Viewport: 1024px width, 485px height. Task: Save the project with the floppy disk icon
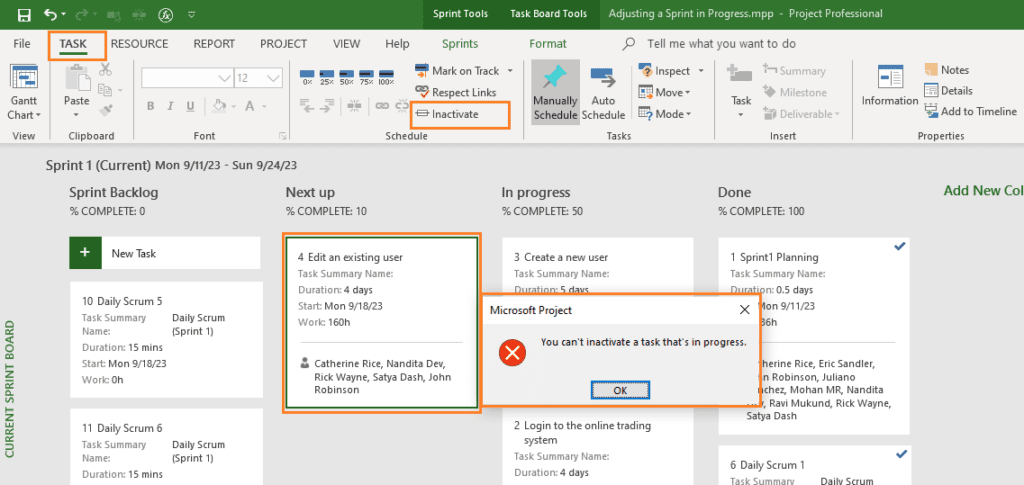coord(24,14)
